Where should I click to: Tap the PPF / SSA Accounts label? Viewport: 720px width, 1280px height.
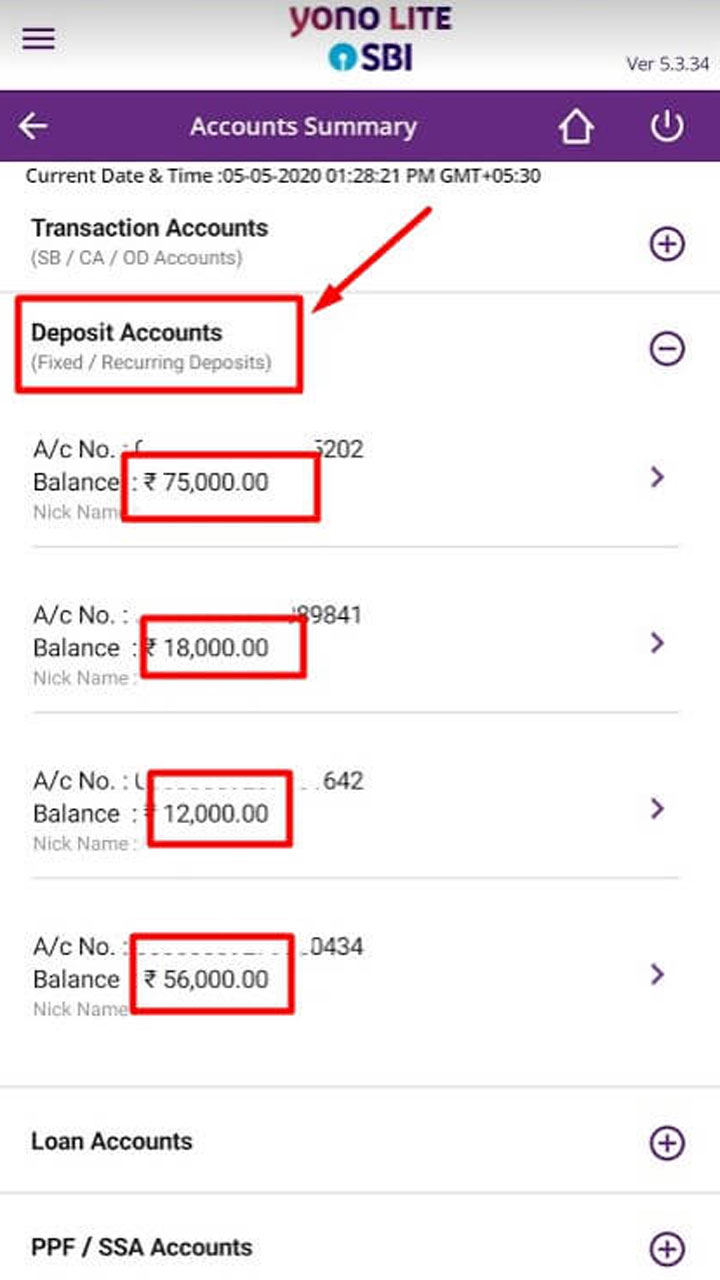point(142,1248)
